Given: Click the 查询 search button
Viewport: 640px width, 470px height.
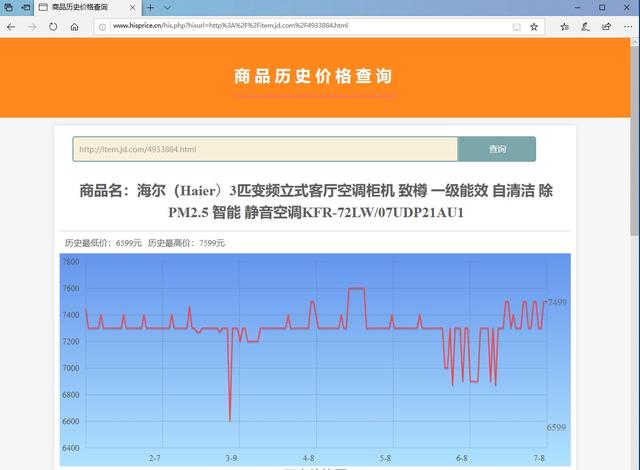Looking at the screenshot, I should pyautogui.click(x=497, y=149).
